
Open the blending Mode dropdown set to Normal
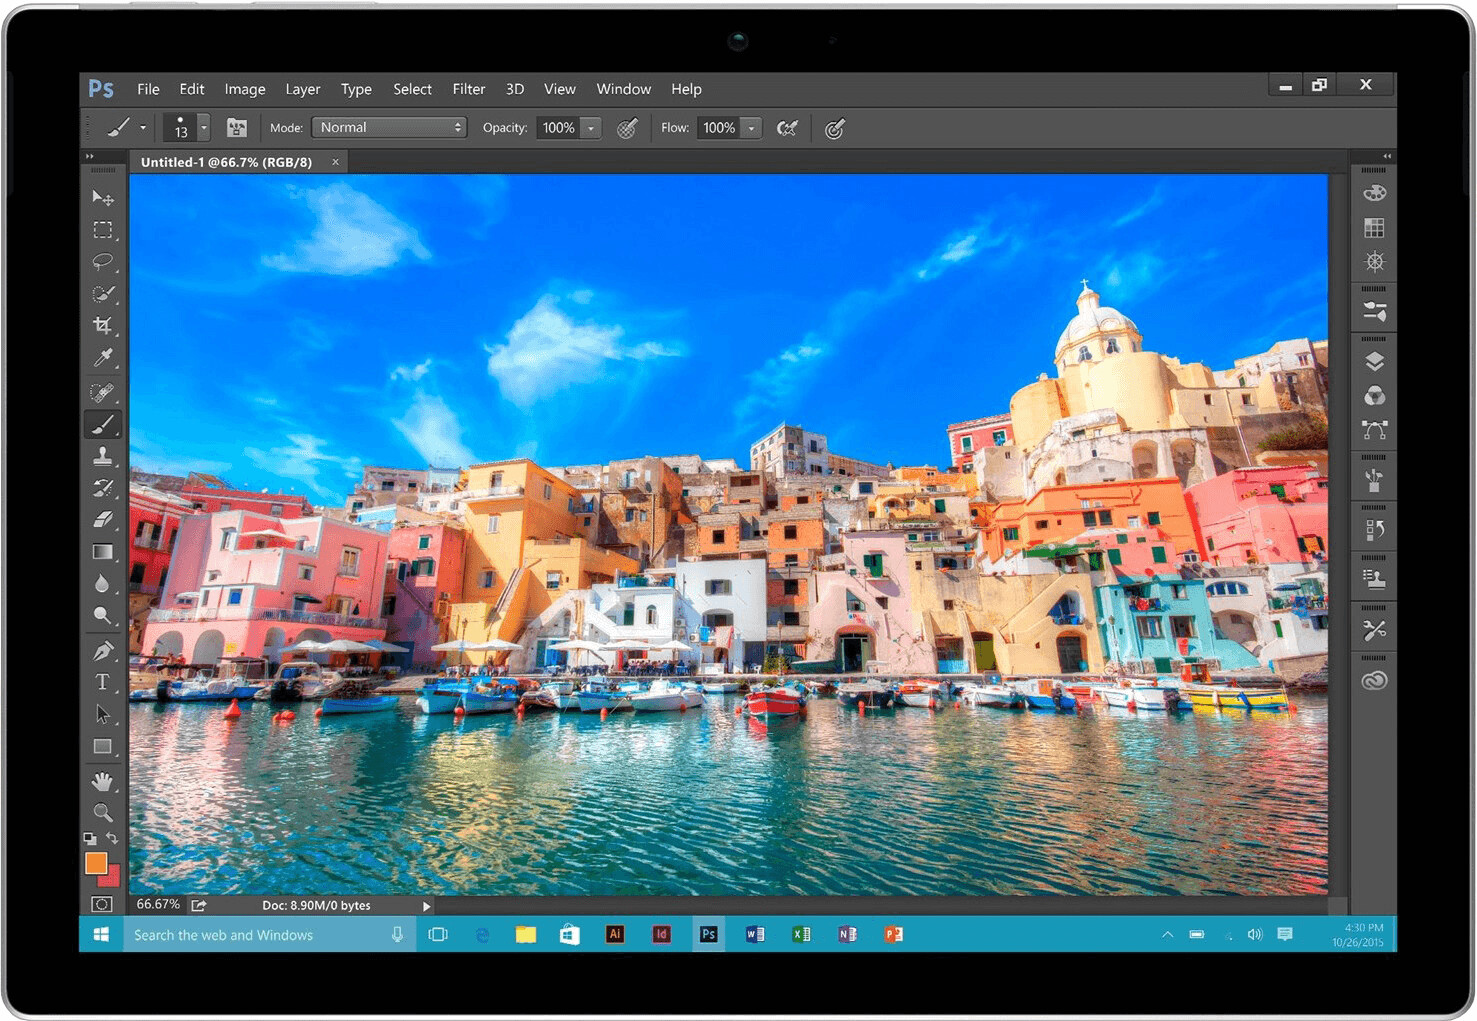coord(390,128)
